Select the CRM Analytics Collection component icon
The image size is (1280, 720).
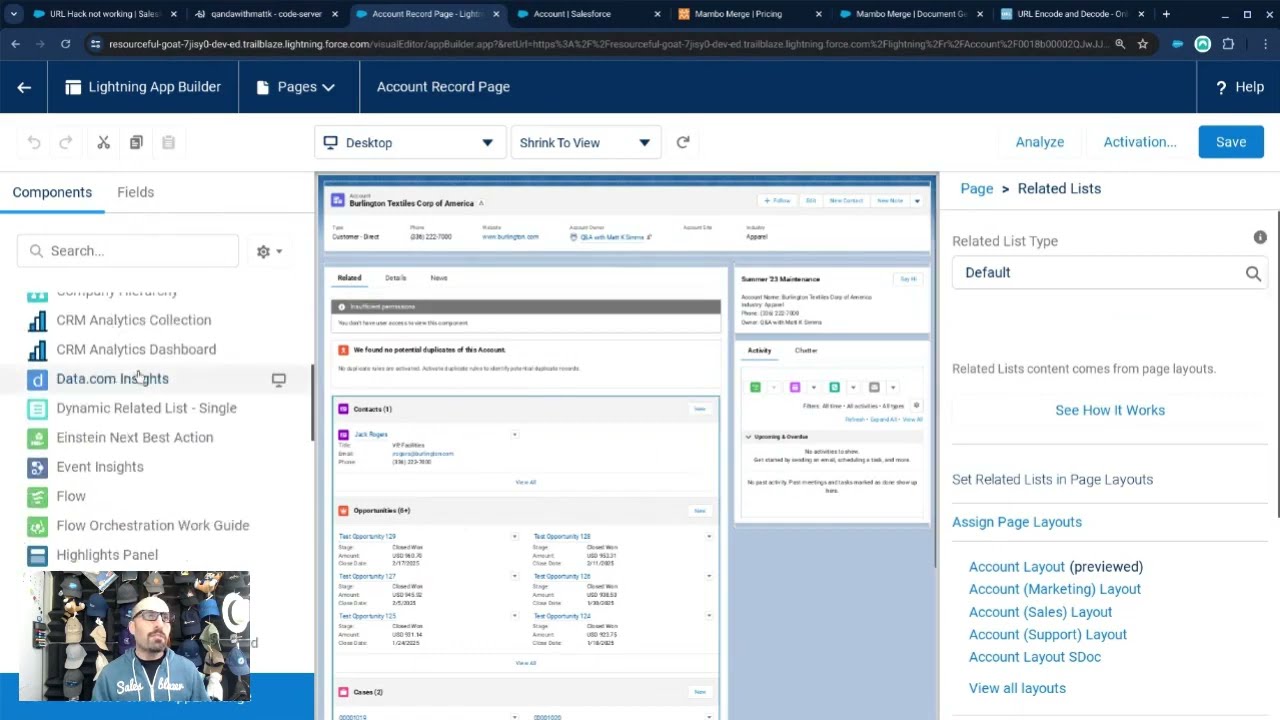tap(37, 320)
